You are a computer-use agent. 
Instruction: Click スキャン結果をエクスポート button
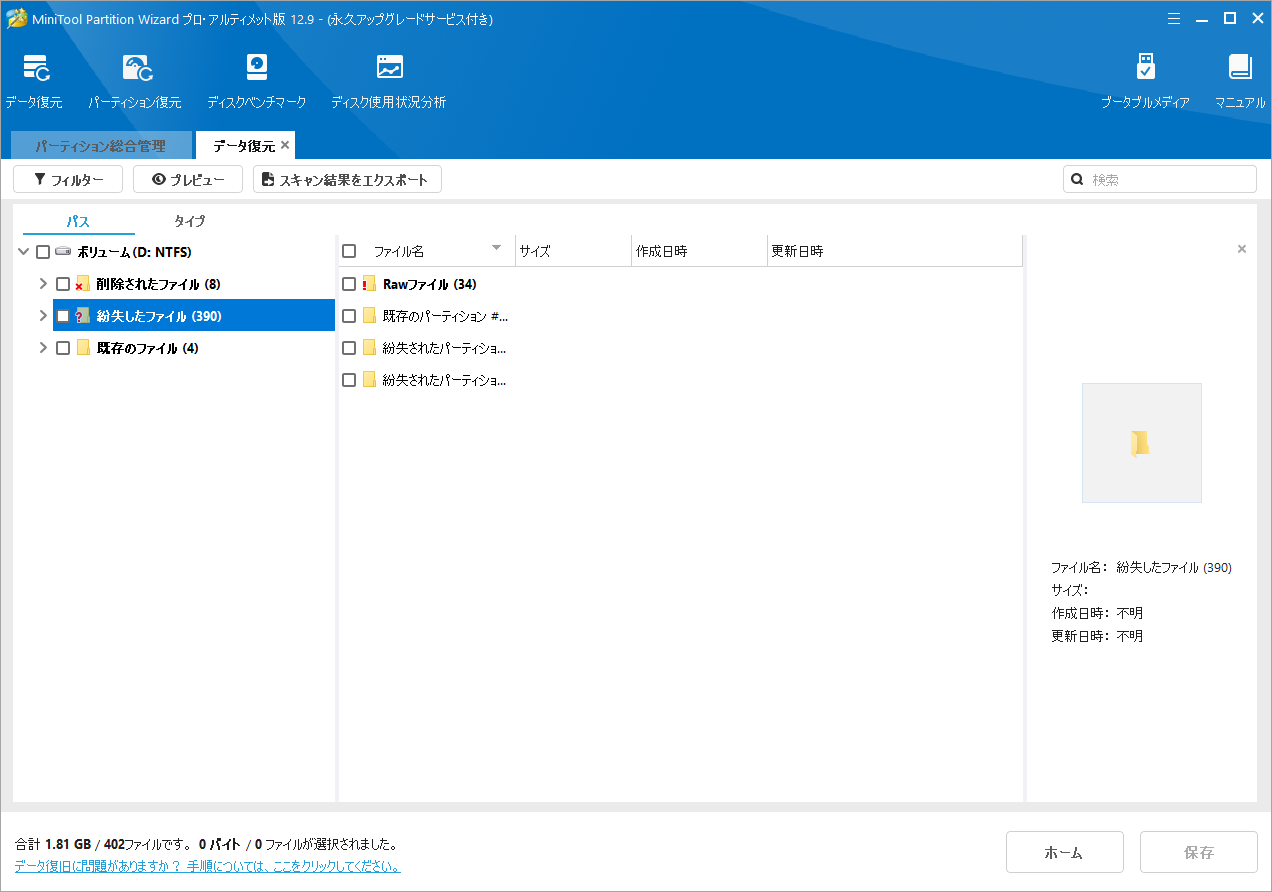[x=347, y=180]
